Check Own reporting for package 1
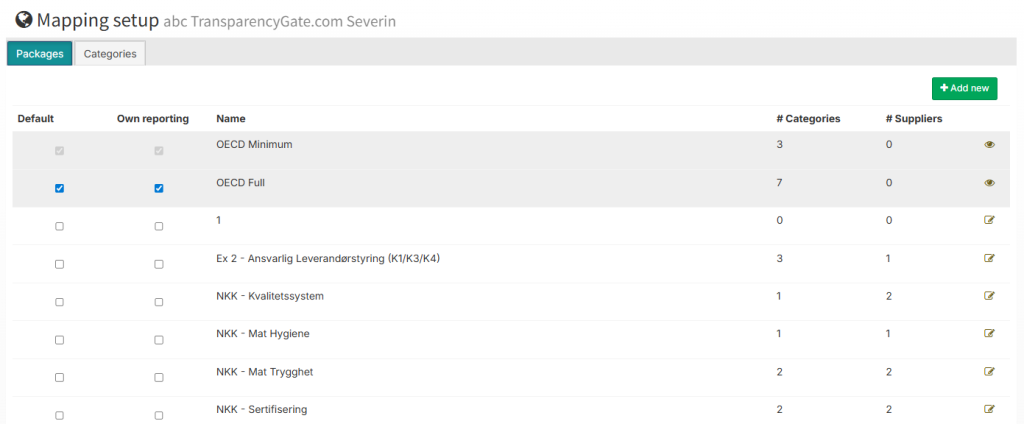This screenshot has height=424, width=1024. tap(159, 227)
